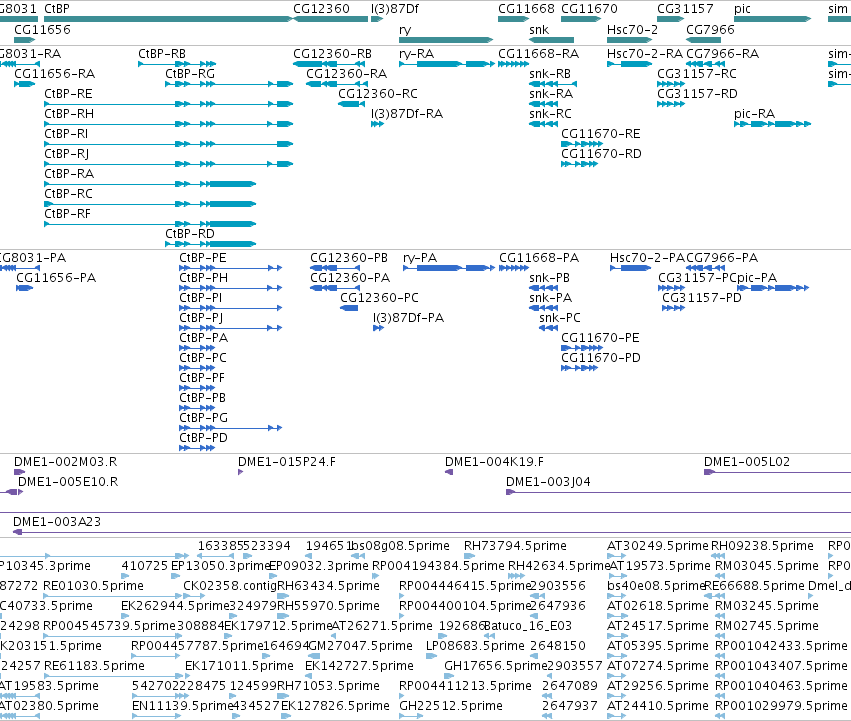Viewport: 851px width, 721px height.
Task: Select EST EN11139.5prime
Action: click(x=182, y=706)
